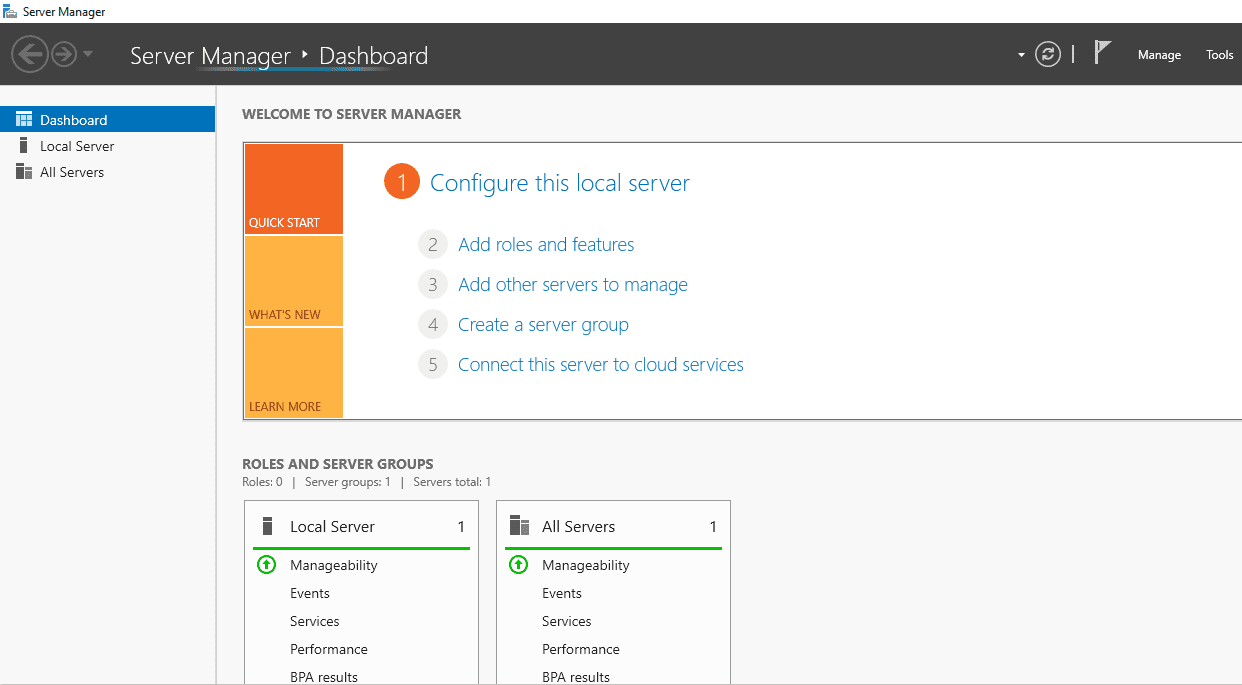Open the navigation history dropdown arrow

[x=88, y=54]
